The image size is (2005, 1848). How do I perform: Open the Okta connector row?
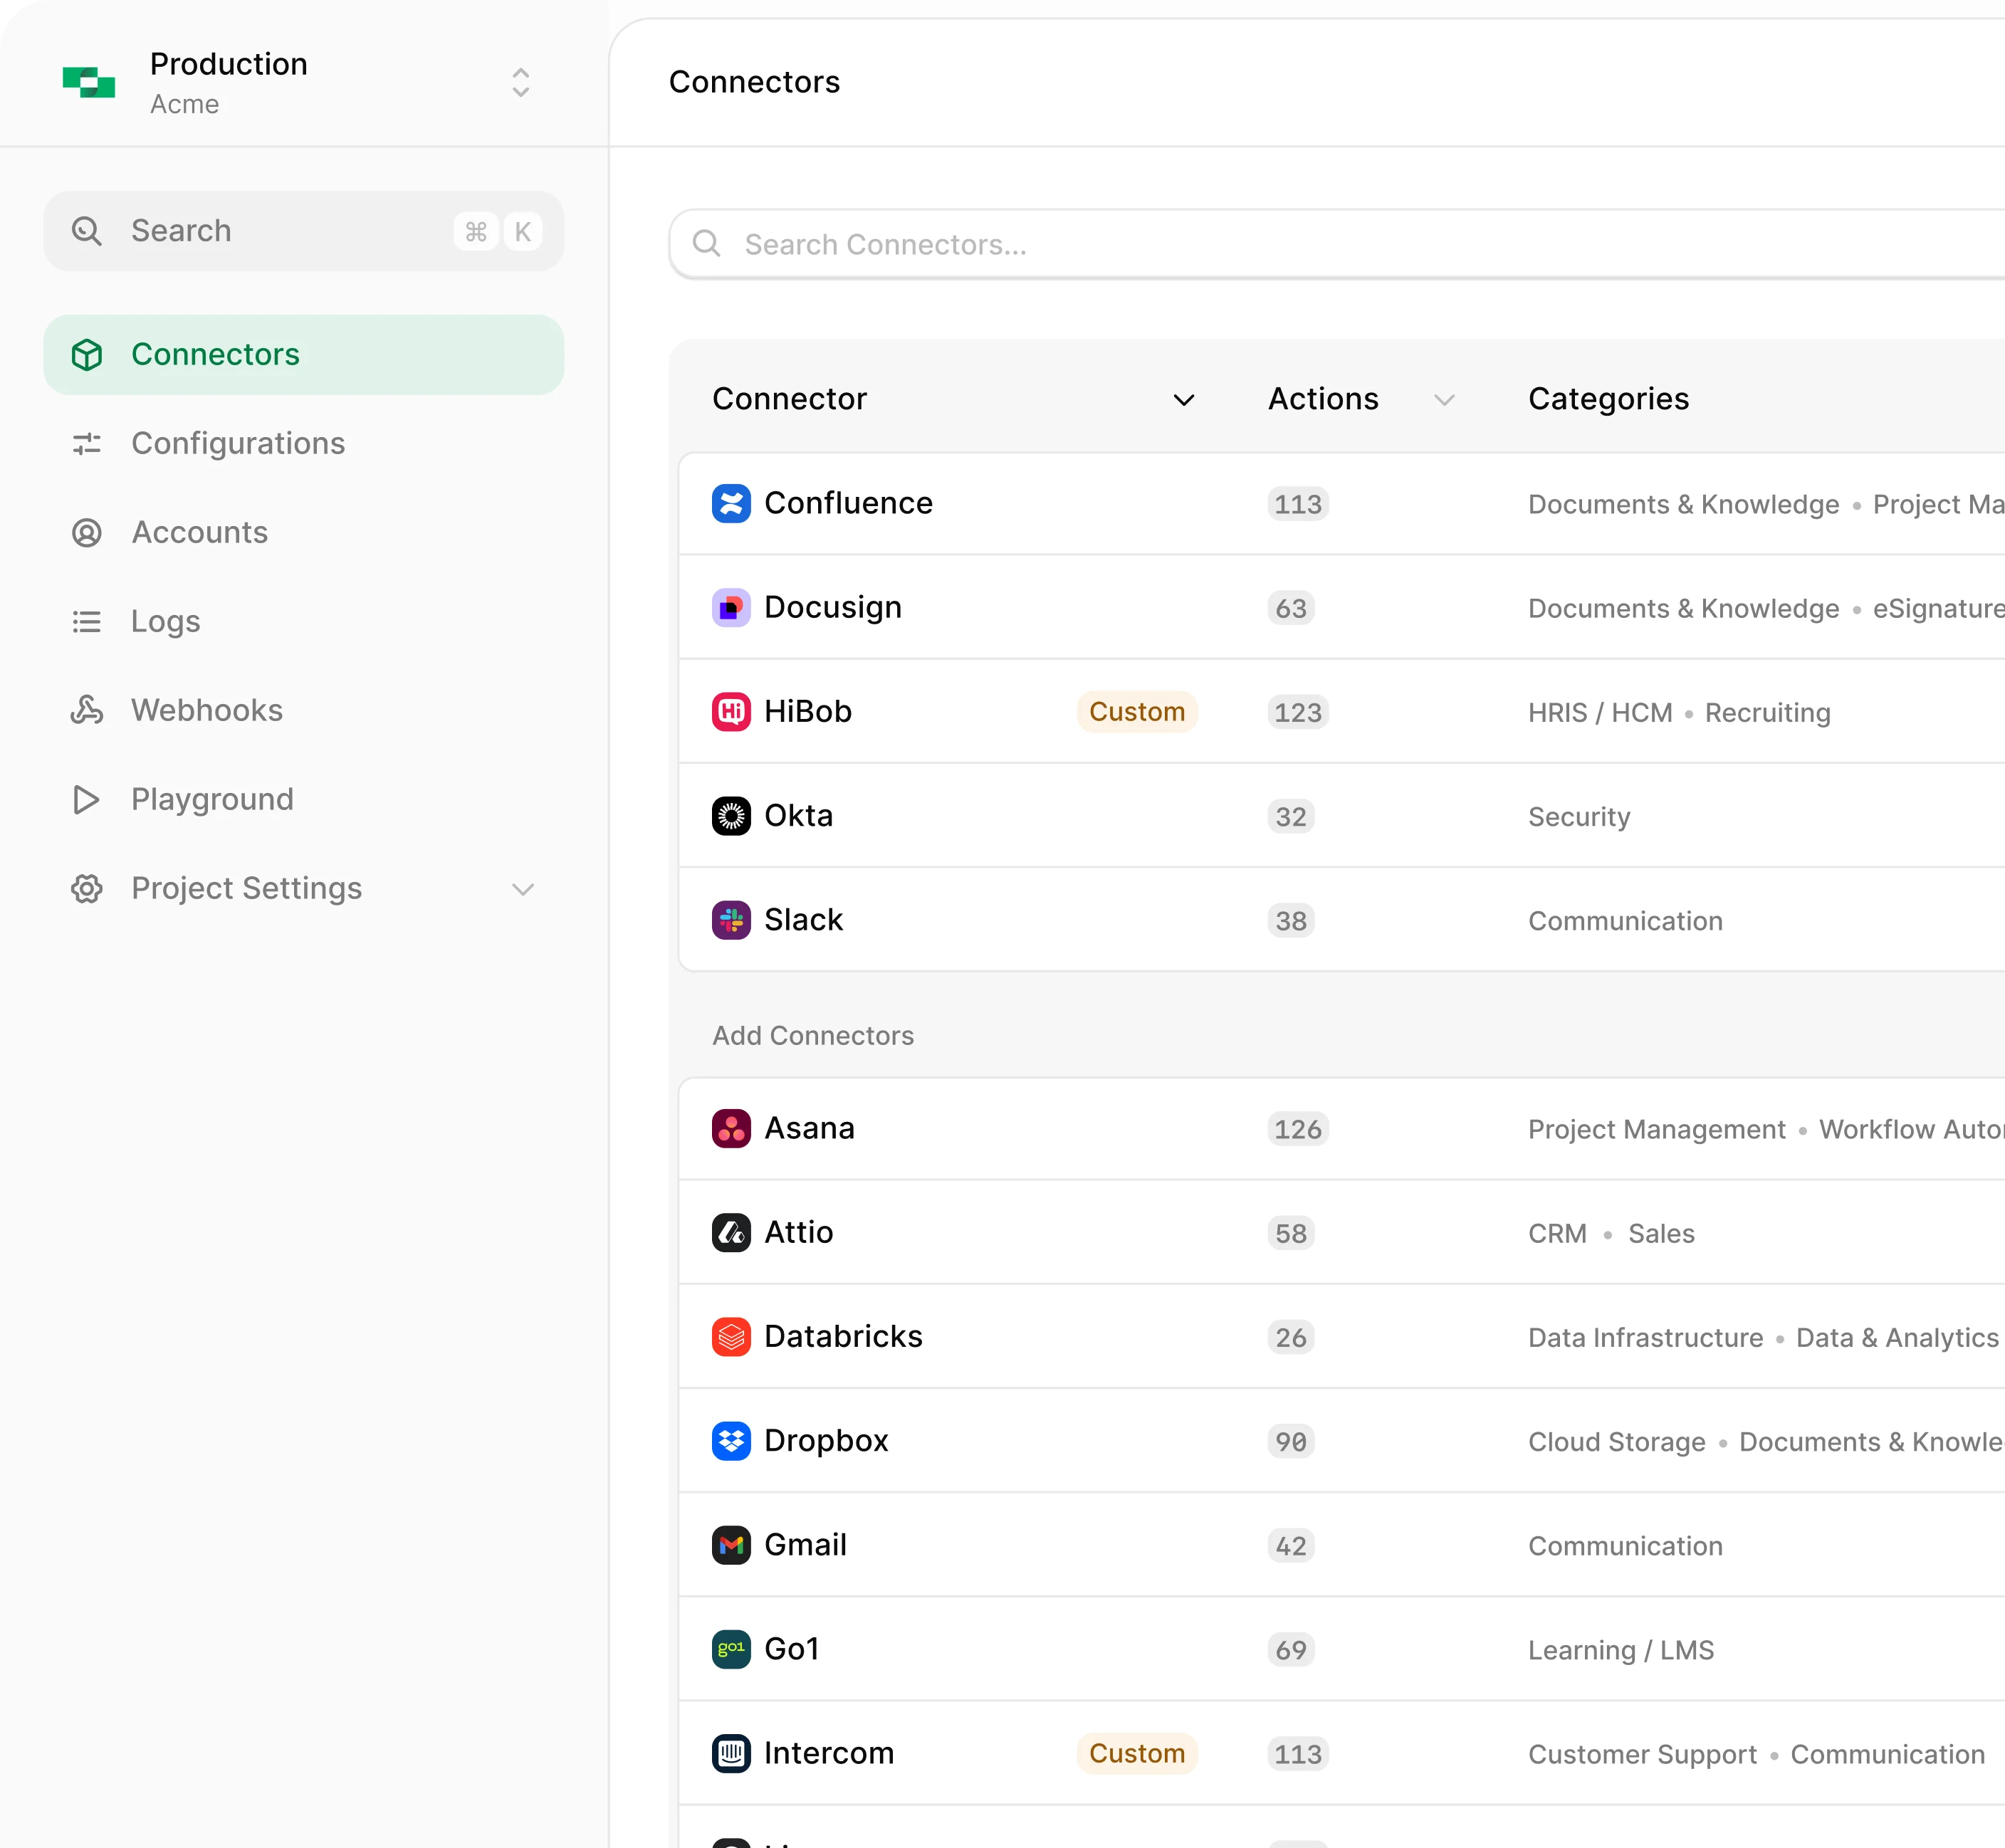[1342, 816]
